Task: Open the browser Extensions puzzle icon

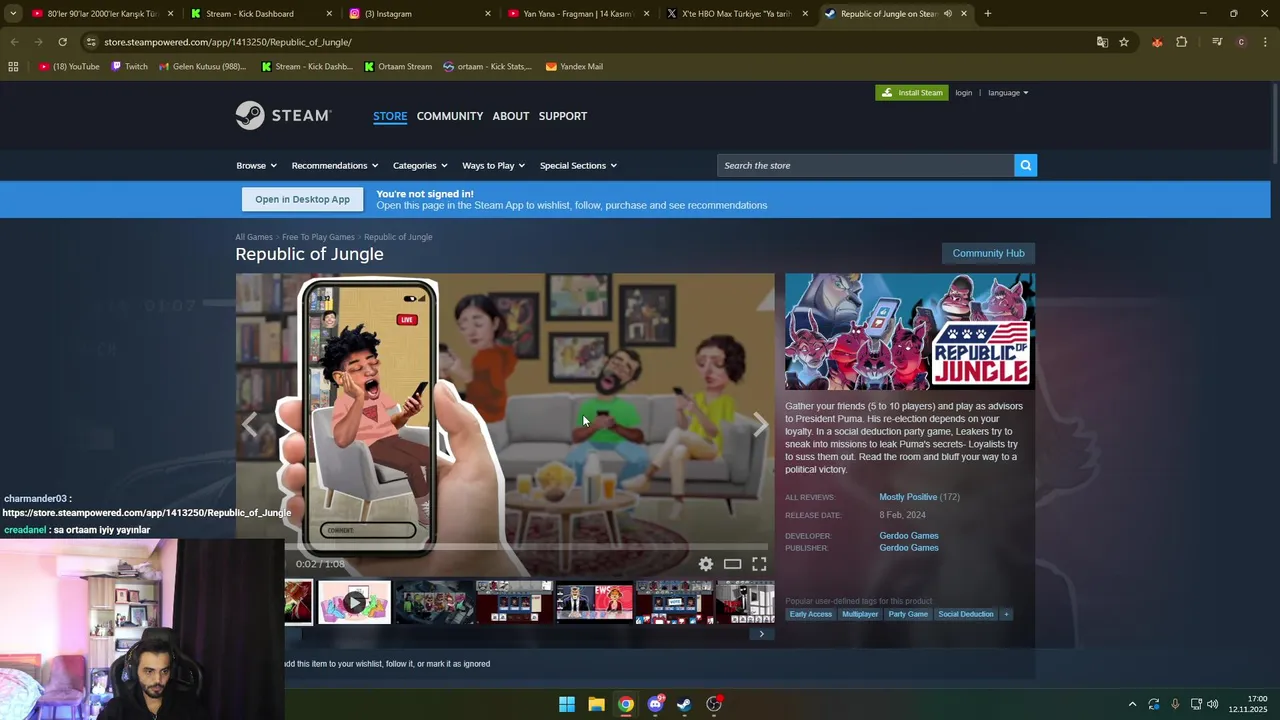Action: coord(1182,42)
